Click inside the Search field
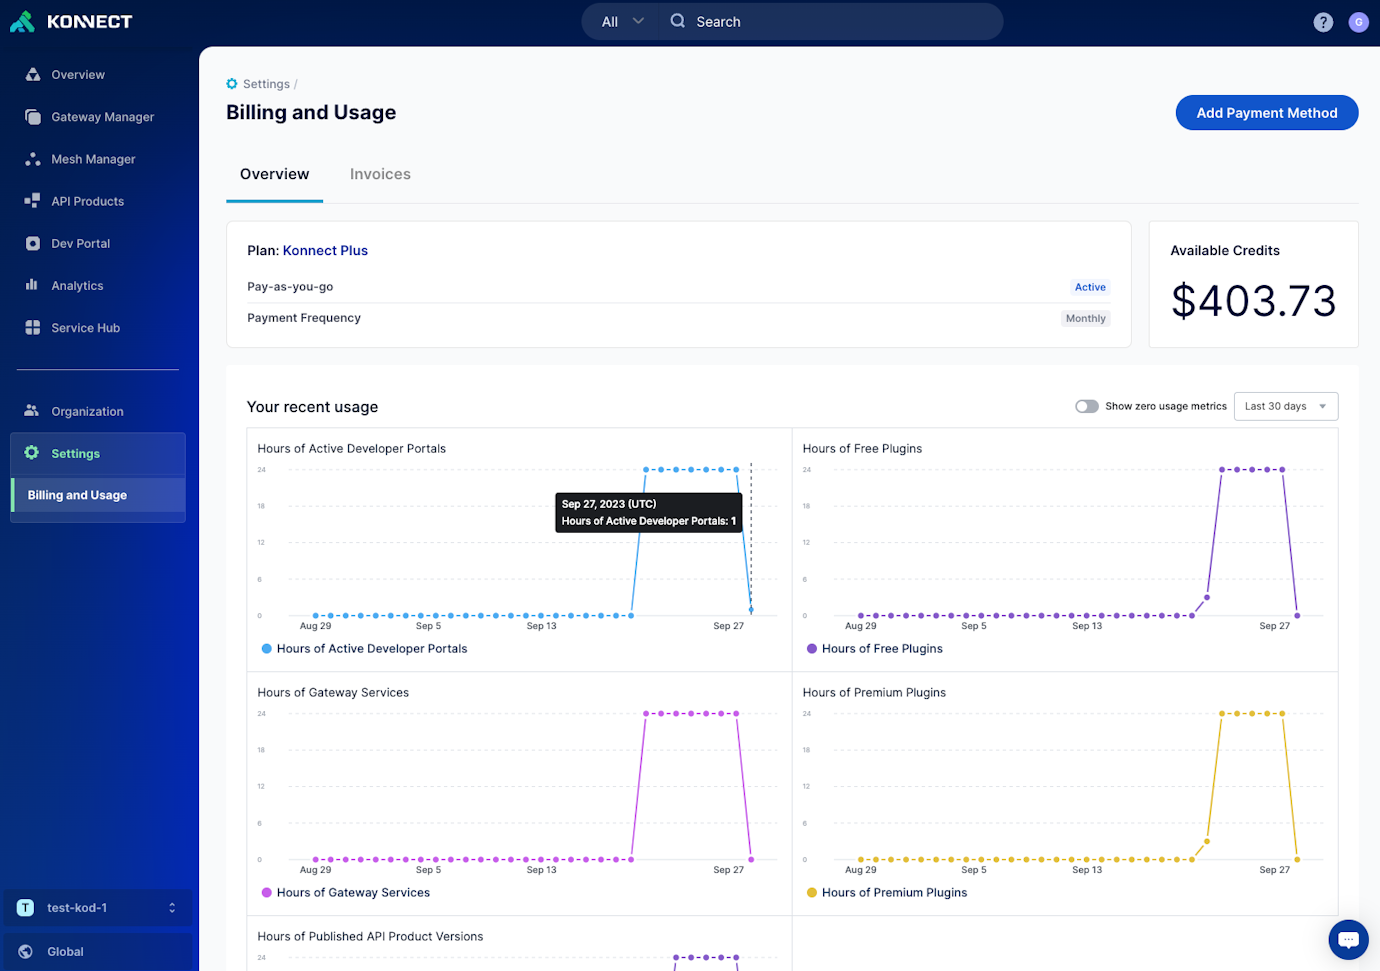1380x971 pixels. [830, 21]
